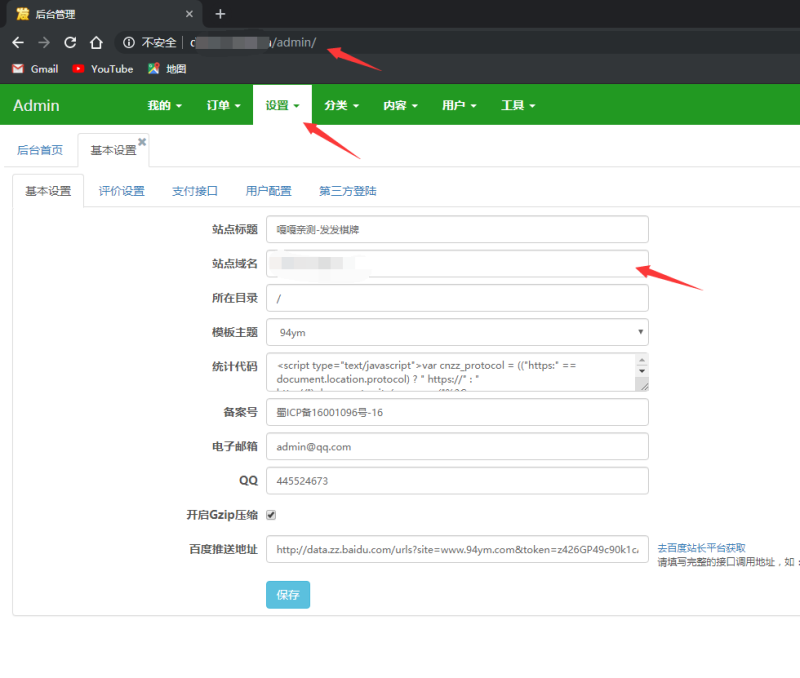Image resolution: width=800 pixels, height=678 pixels.
Task: Switch to the 用户配置 tab
Action: pos(268,191)
